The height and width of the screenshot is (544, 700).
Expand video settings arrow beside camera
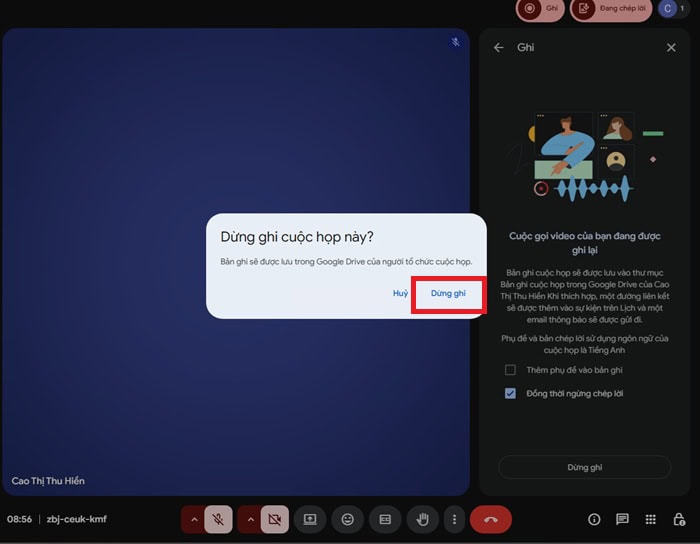(x=249, y=519)
